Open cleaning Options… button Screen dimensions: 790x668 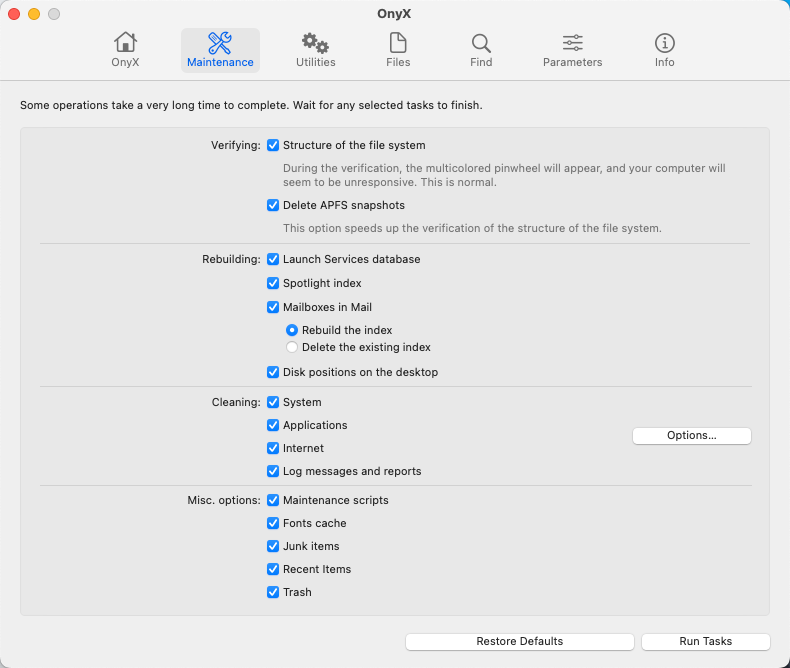692,436
